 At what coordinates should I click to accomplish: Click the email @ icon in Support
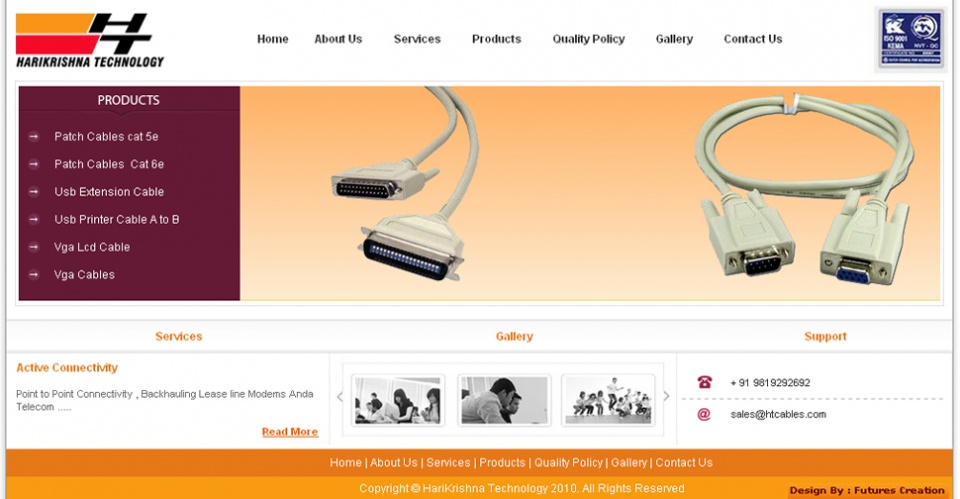click(x=704, y=415)
